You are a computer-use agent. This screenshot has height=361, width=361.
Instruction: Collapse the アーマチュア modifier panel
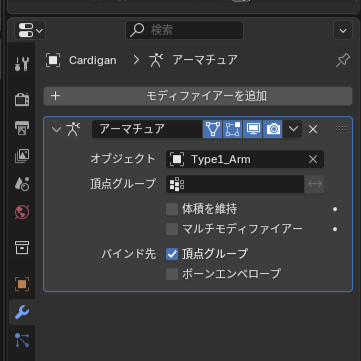point(56,129)
